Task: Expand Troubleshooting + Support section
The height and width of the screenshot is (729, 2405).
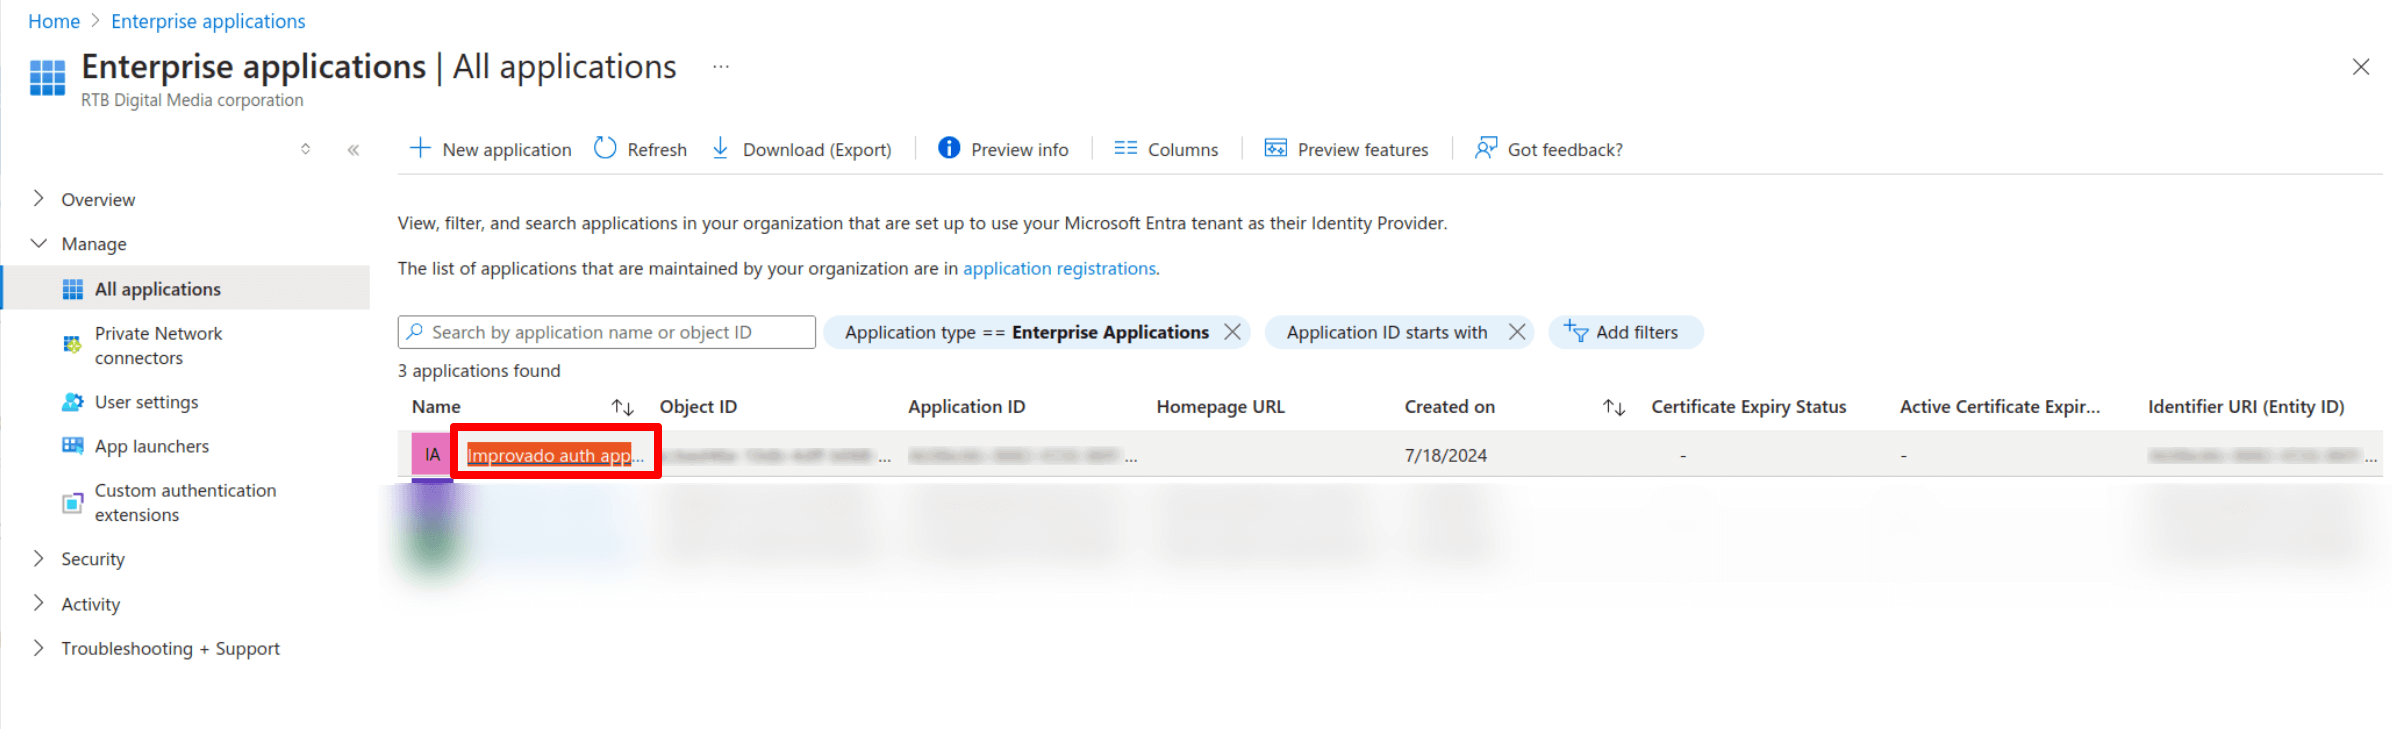Action: (39, 647)
